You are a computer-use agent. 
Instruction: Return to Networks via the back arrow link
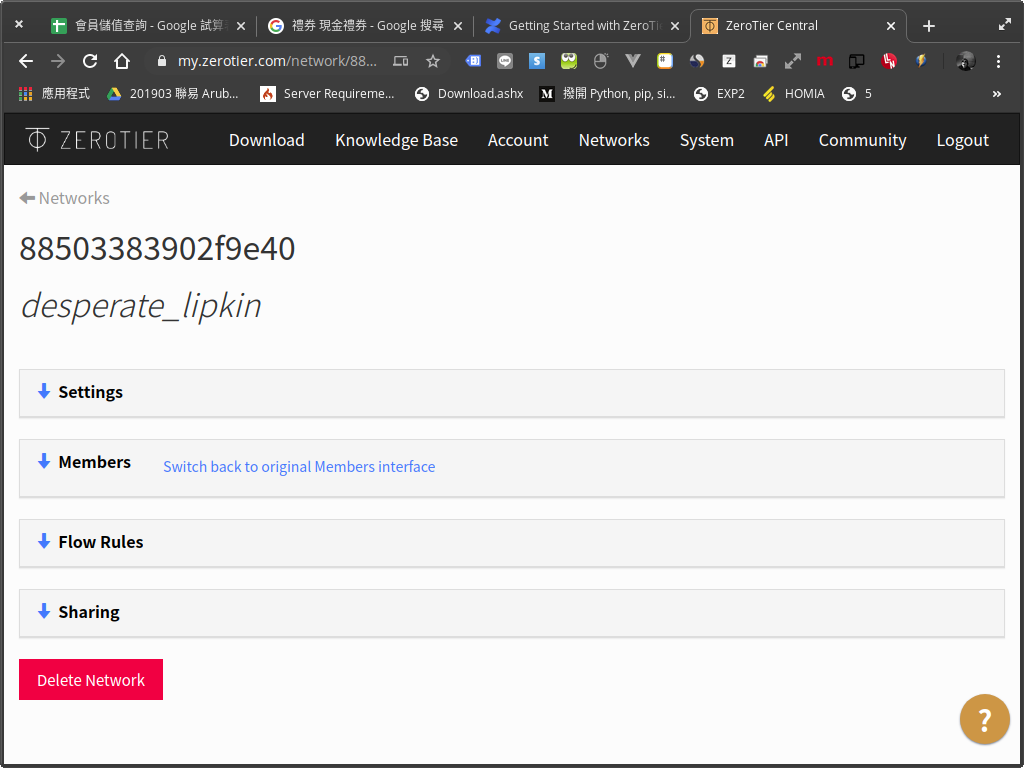[x=65, y=198]
